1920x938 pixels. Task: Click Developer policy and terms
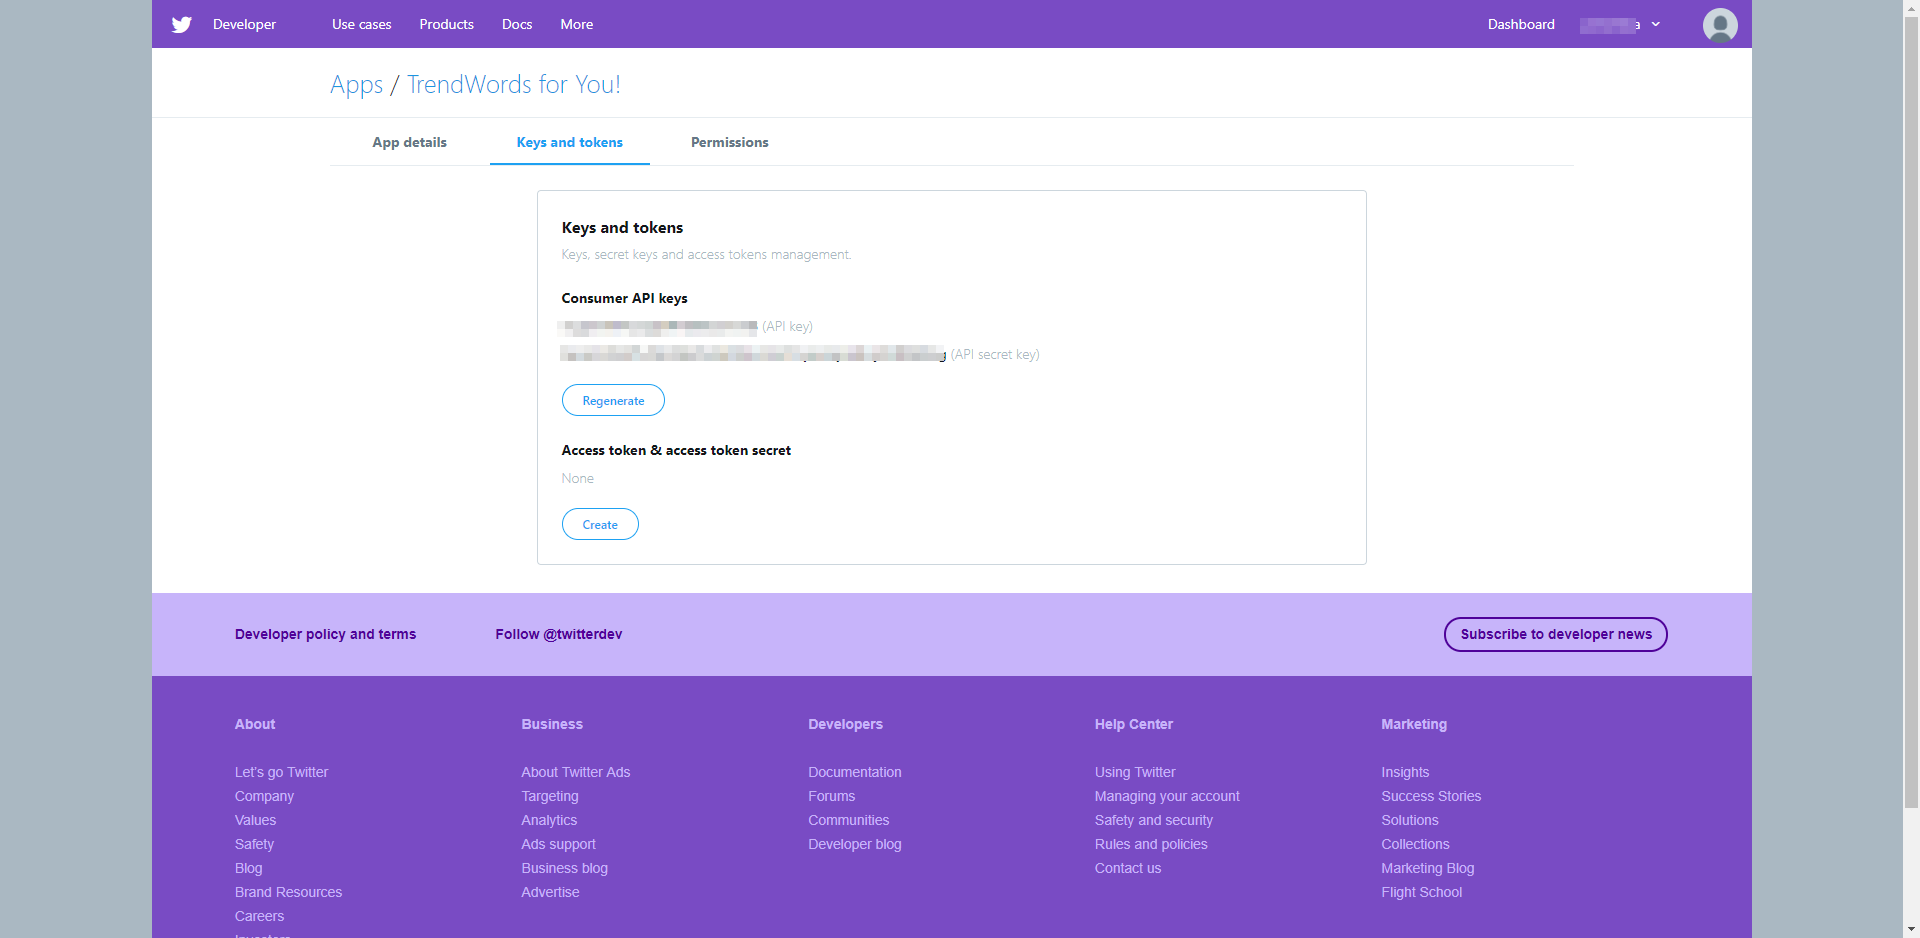(325, 634)
